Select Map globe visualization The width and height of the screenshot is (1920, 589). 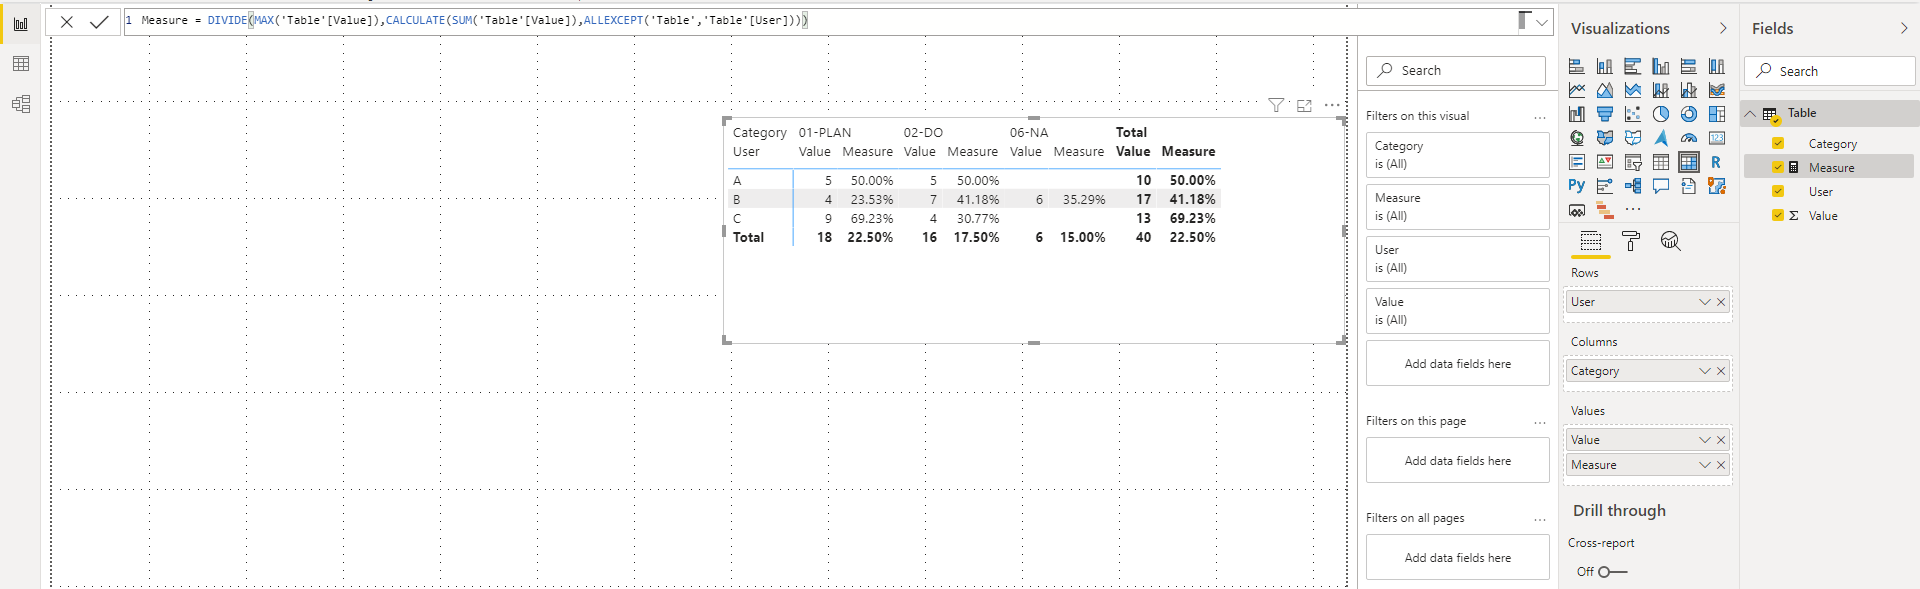tap(1577, 138)
